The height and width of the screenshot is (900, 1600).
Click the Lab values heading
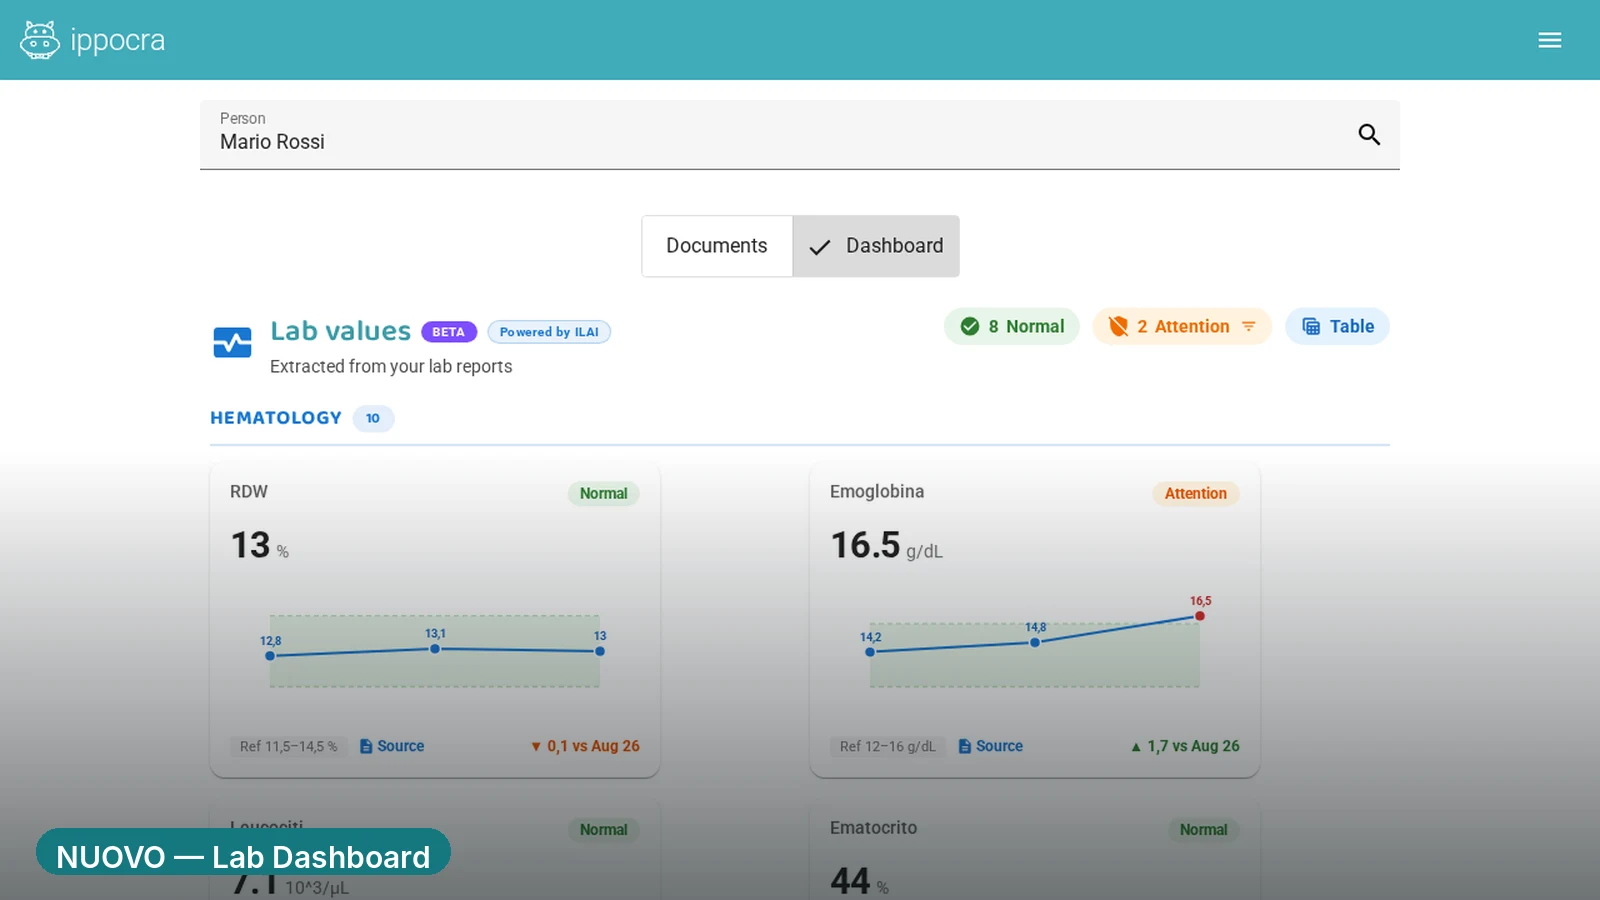pyautogui.click(x=341, y=331)
